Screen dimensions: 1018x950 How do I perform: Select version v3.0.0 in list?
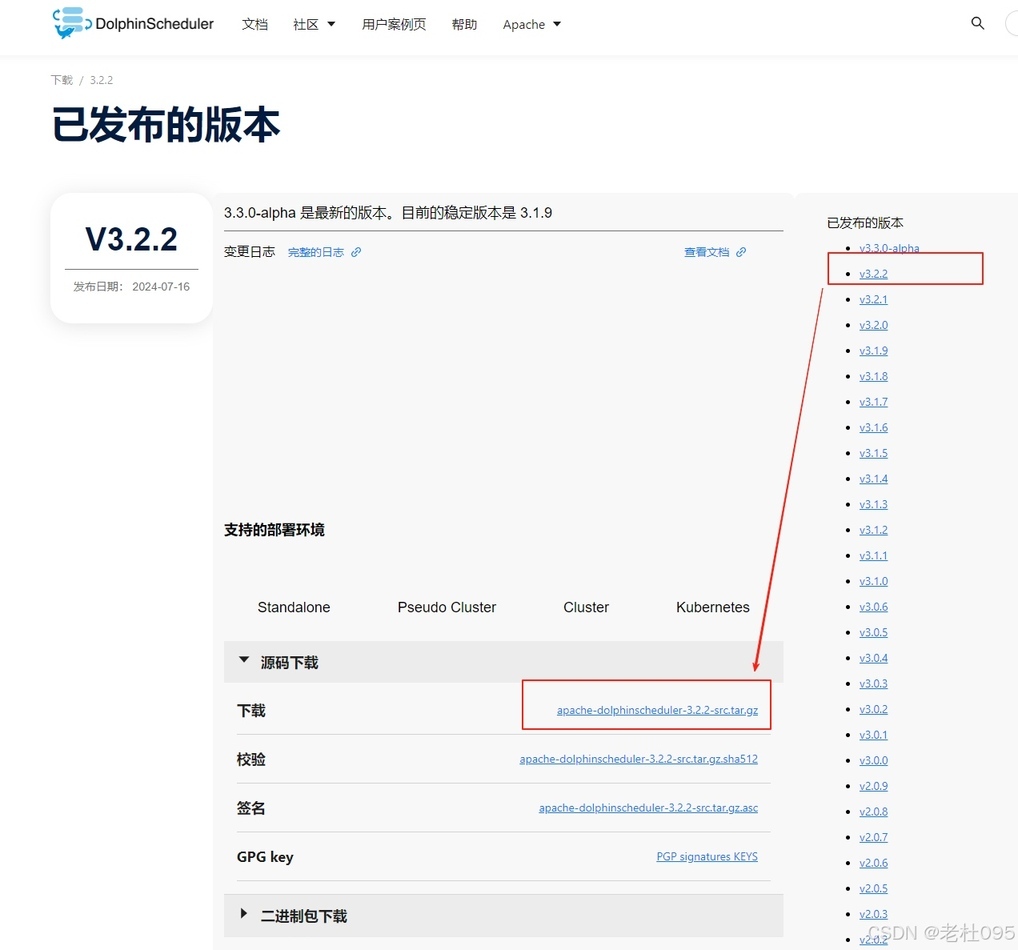873,760
